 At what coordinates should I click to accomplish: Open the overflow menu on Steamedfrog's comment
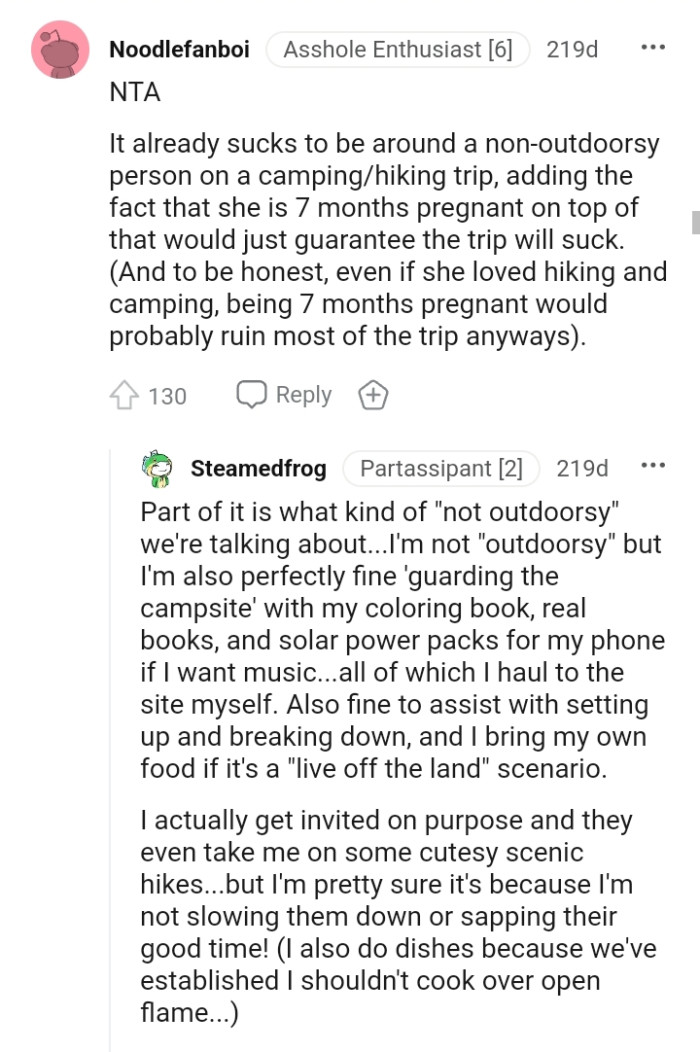pyautogui.click(x=655, y=466)
